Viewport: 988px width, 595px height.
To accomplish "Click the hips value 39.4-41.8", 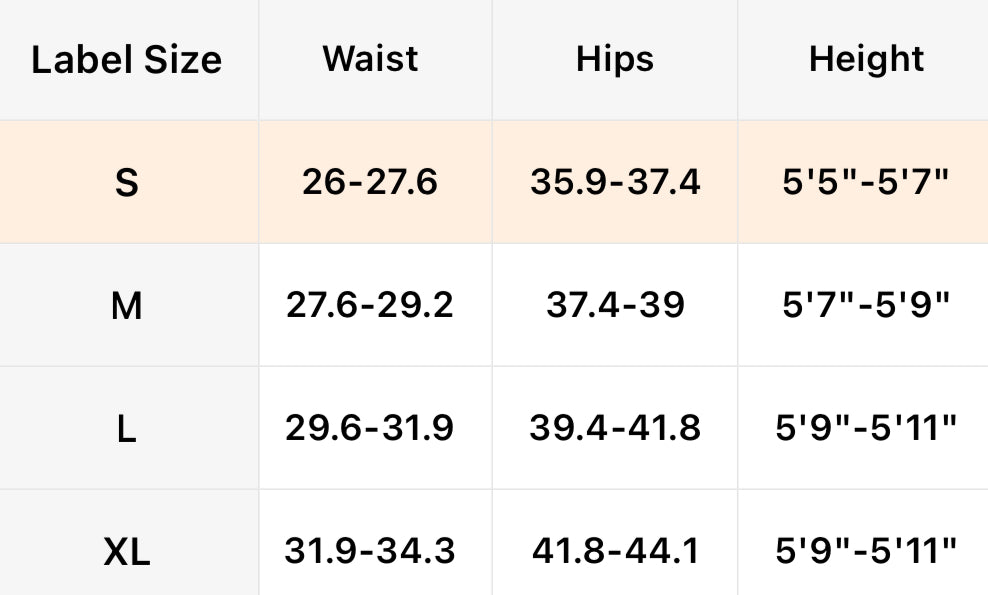I will (615, 428).
